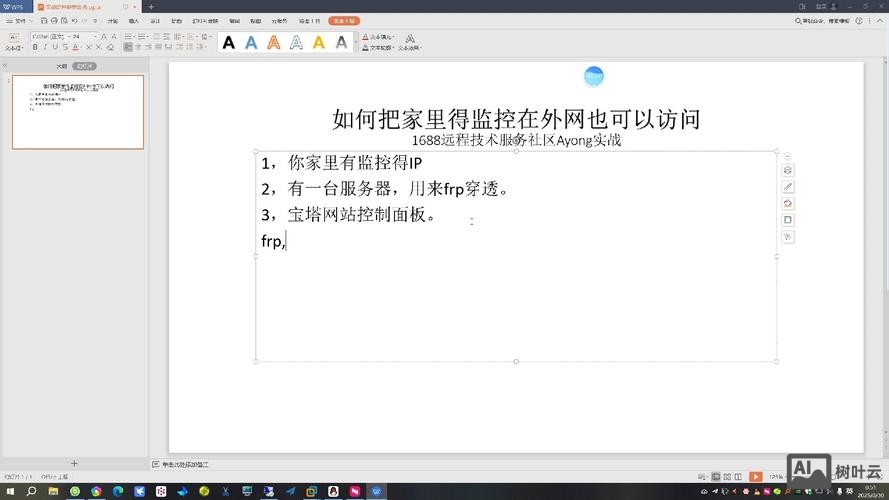
Task: Open Print Preview from quick access toolbar
Action: [x=64, y=21]
